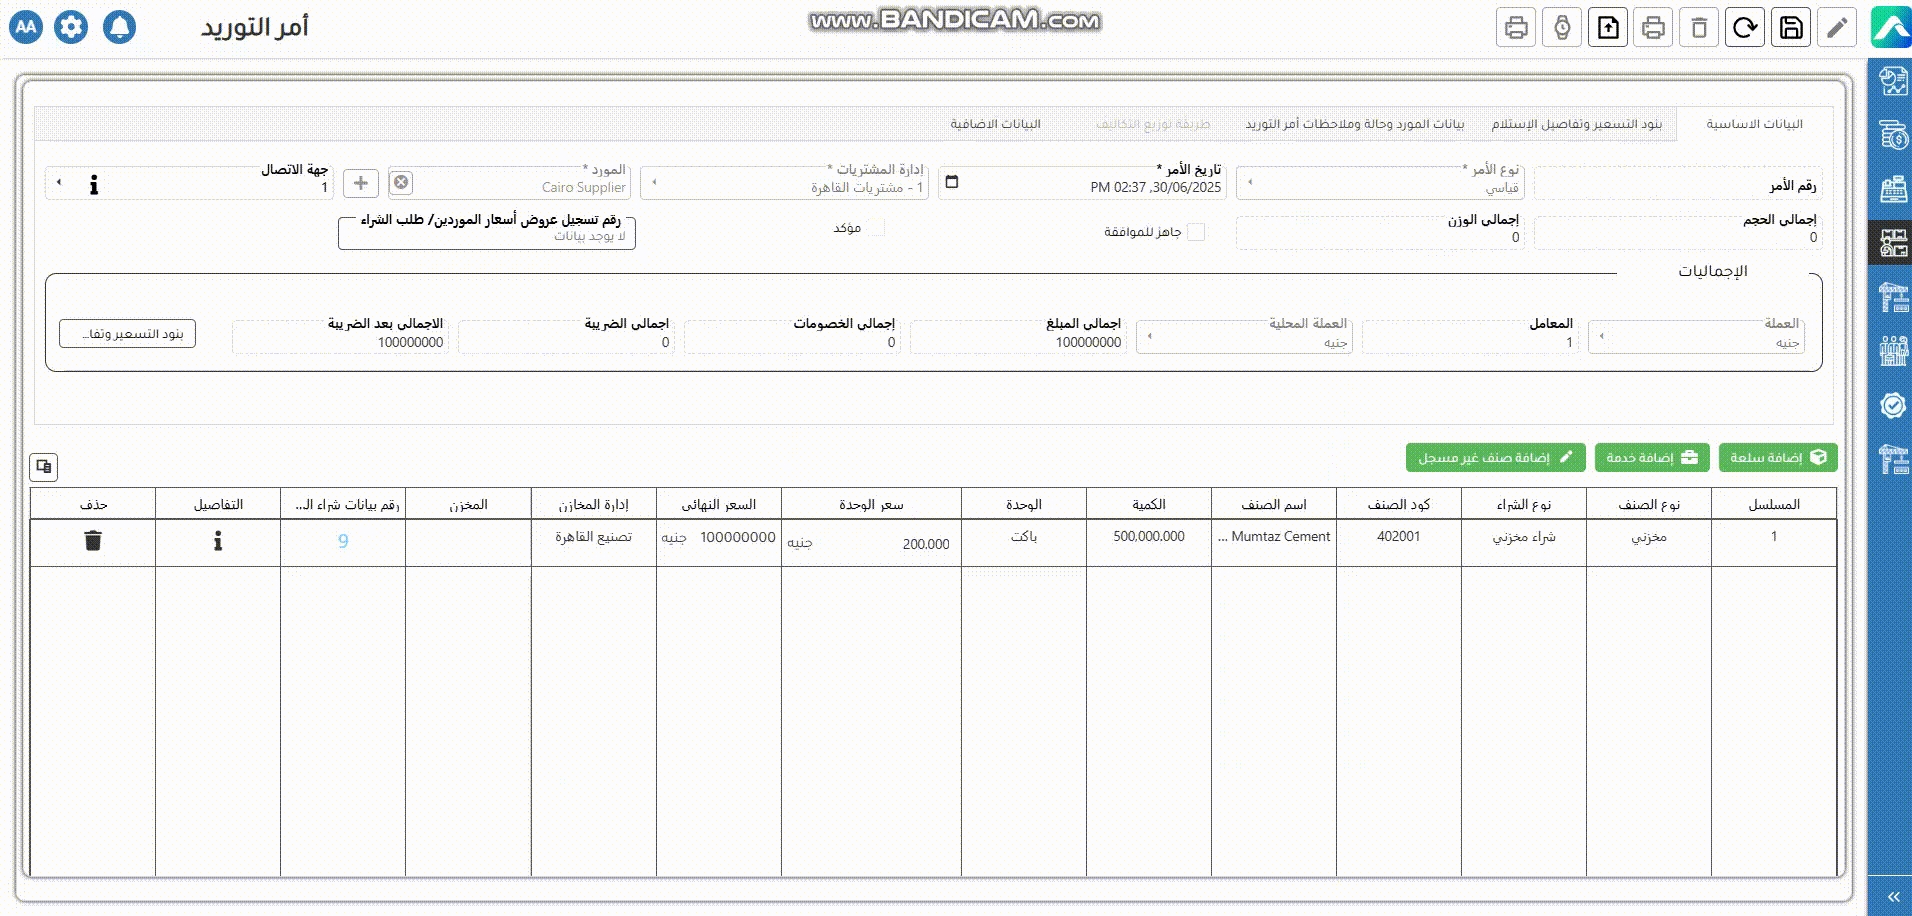Click the trash icon in top toolbar
1912x916 pixels.
tap(1699, 28)
